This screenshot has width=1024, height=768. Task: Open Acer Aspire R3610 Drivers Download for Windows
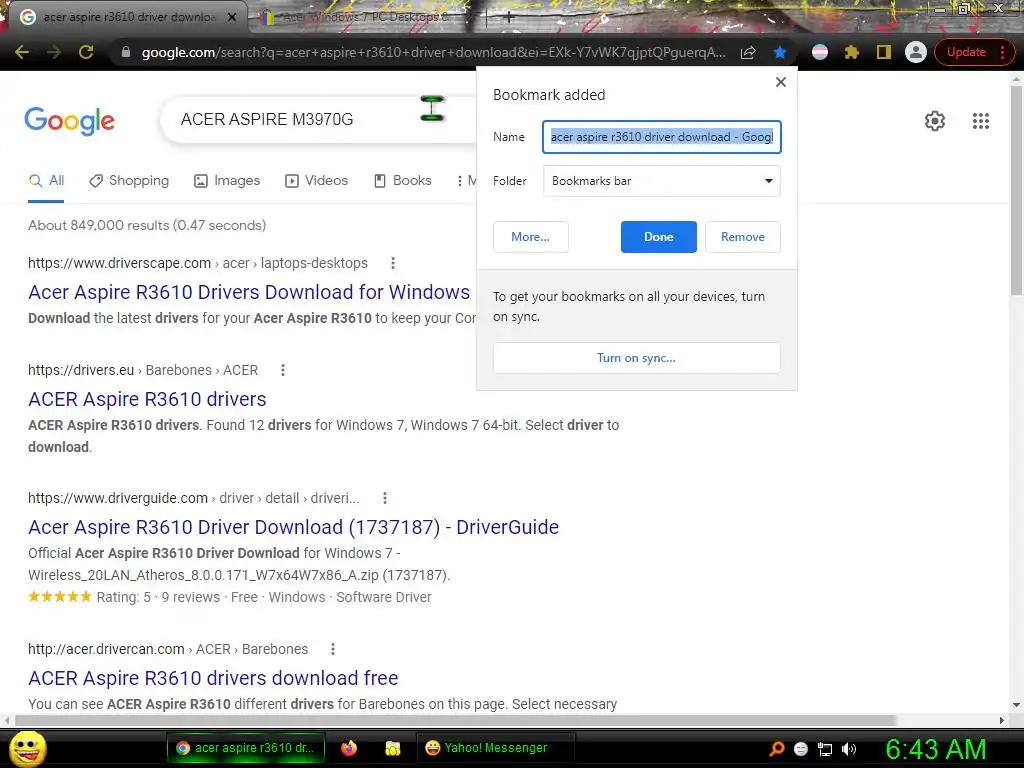pyautogui.click(x=249, y=292)
